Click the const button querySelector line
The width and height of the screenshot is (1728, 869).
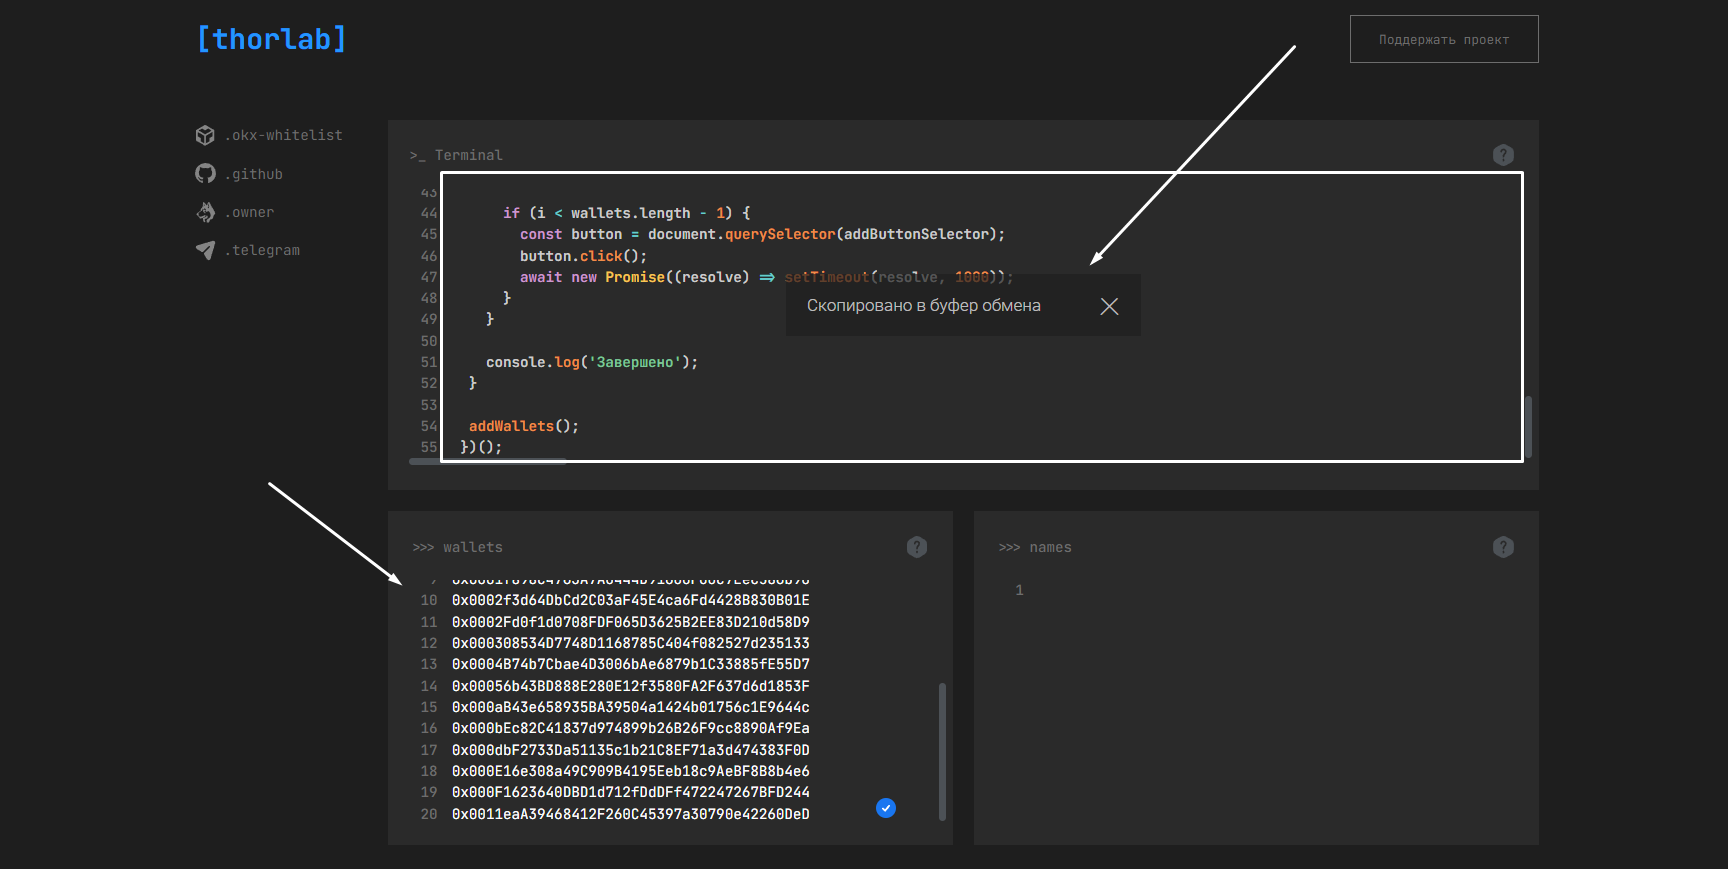pyautogui.click(x=762, y=234)
